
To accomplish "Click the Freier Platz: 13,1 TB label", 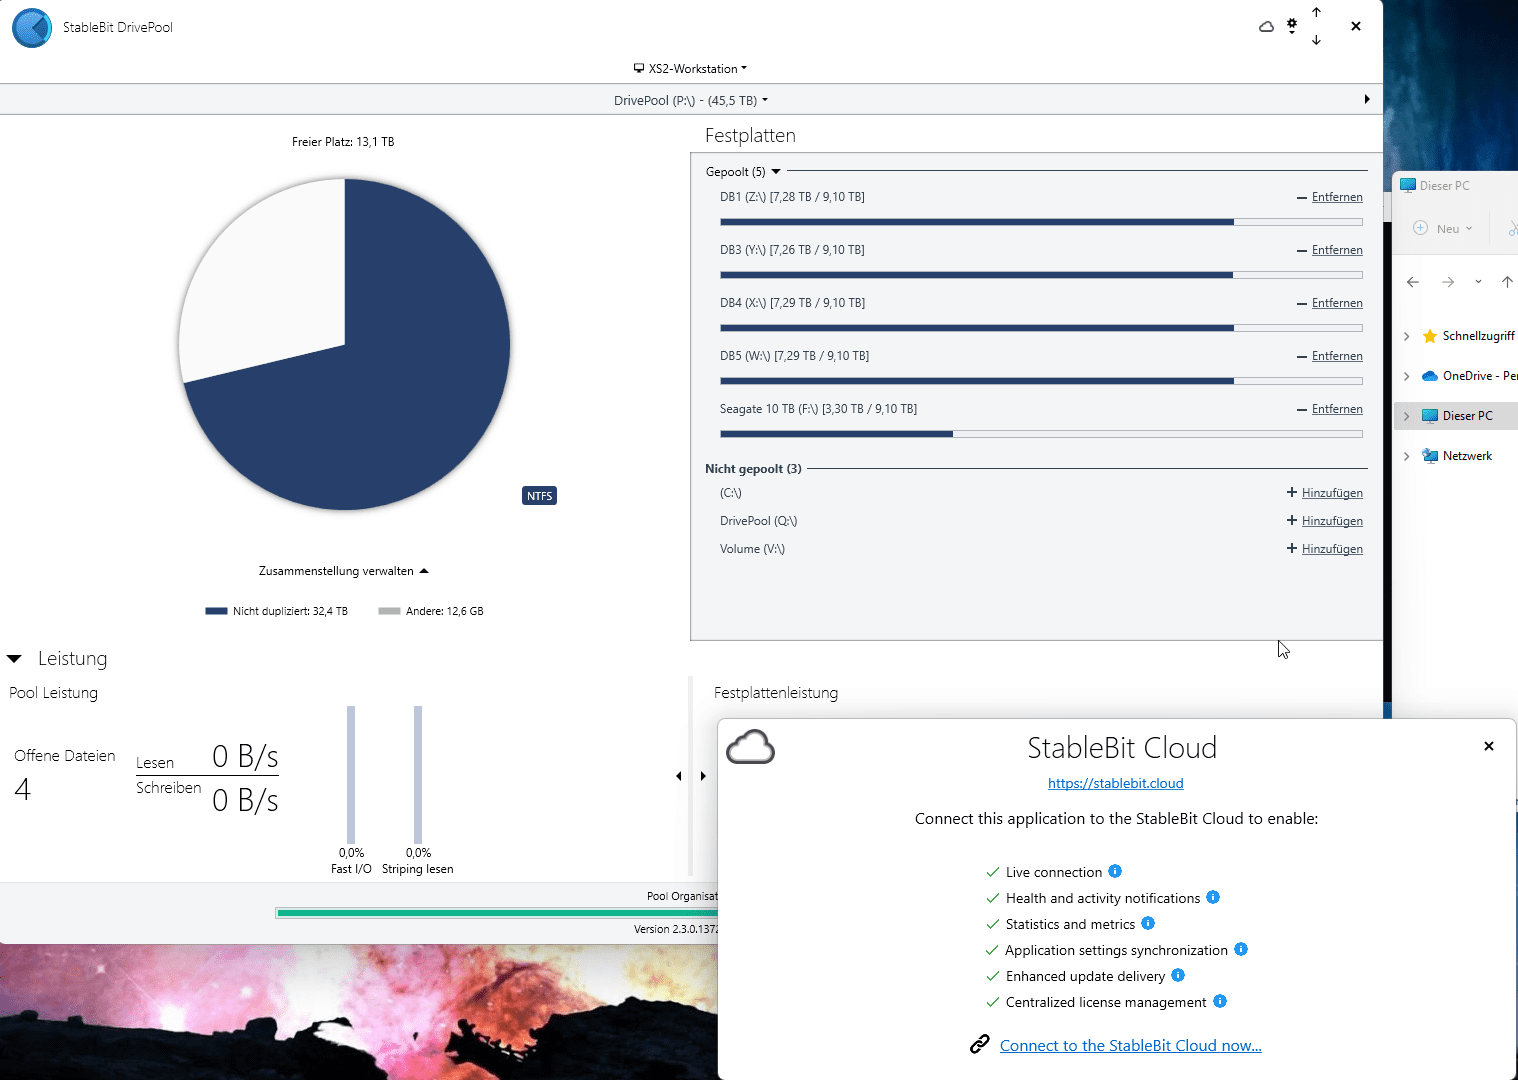I will pos(343,142).
